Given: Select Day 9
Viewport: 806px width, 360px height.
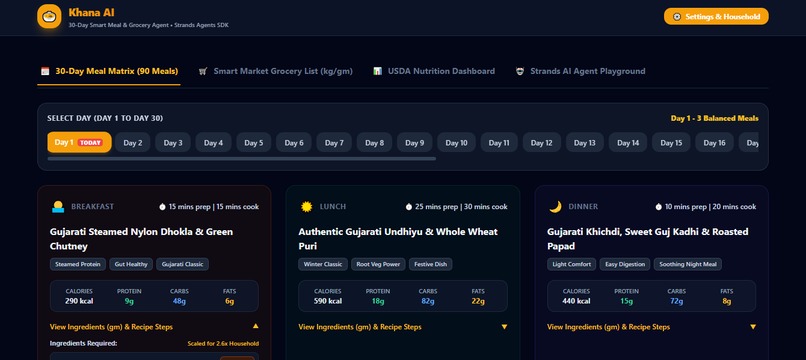Looking at the screenshot, I should click(415, 142).
